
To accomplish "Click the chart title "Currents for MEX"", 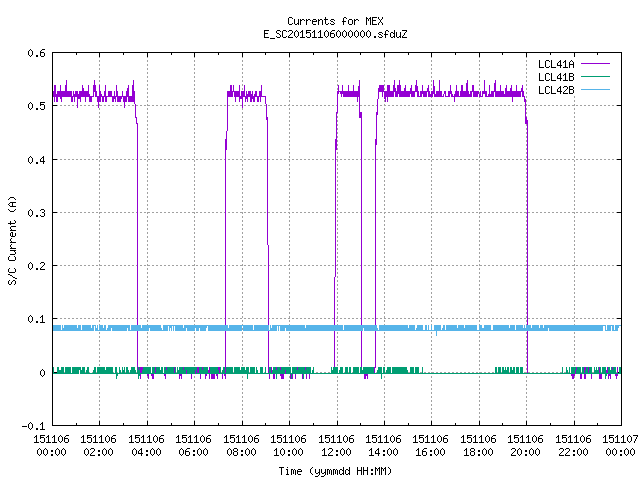I will pos(335,21).
